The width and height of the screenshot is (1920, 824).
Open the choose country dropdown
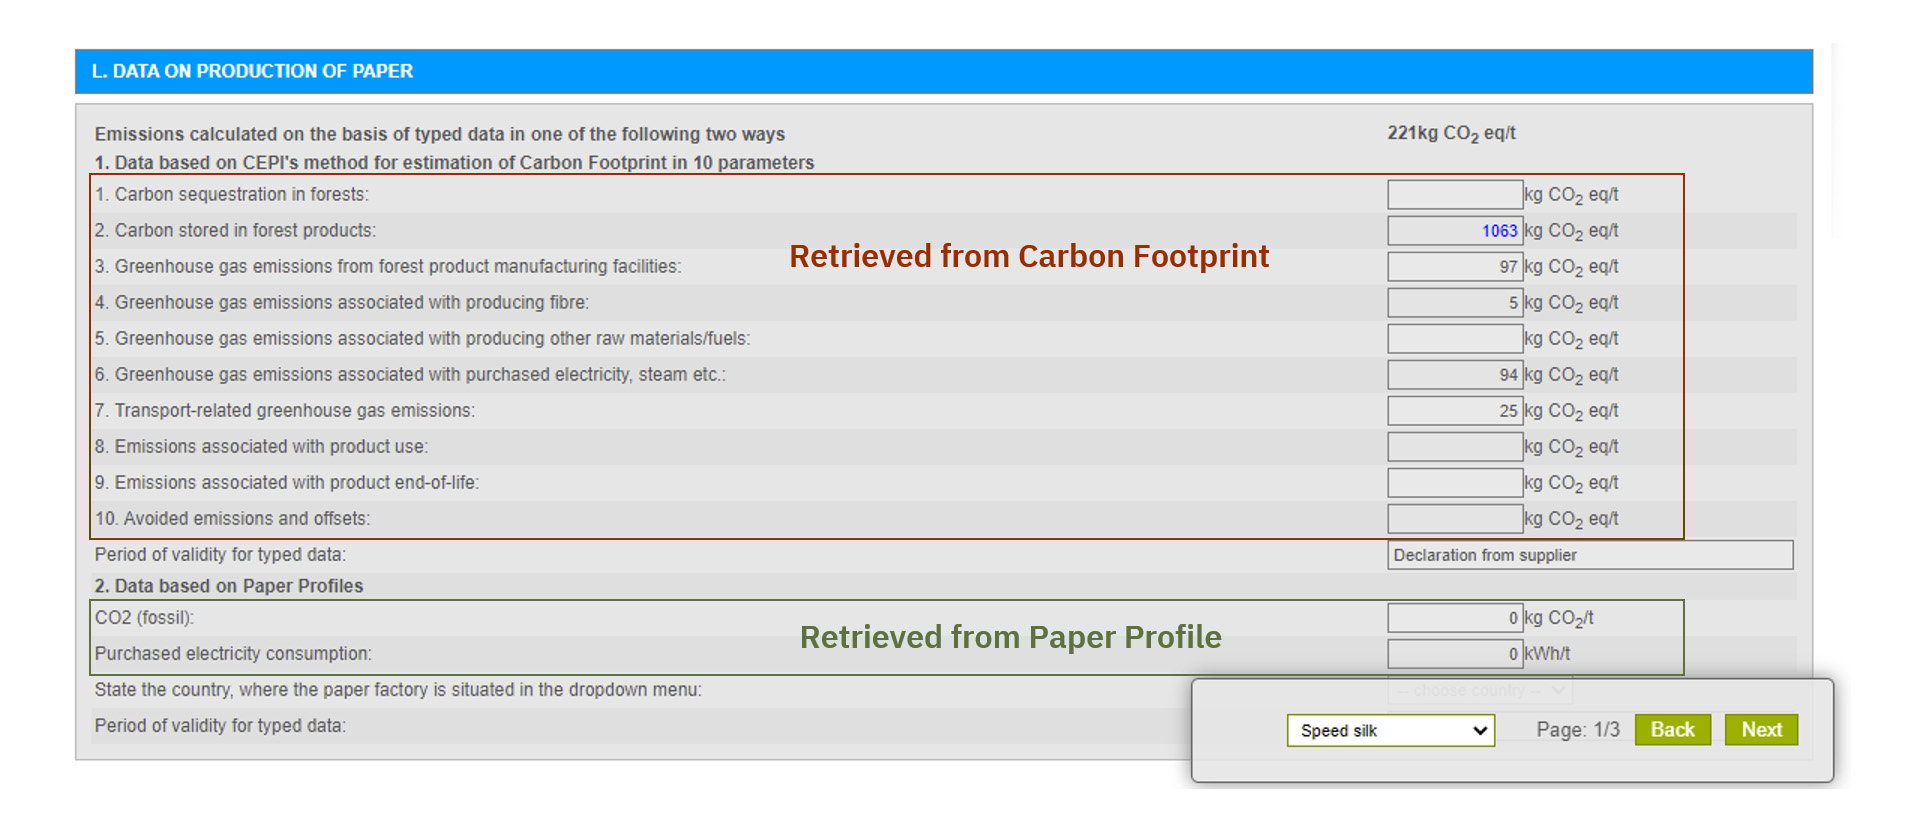[x=1479, y=690]
